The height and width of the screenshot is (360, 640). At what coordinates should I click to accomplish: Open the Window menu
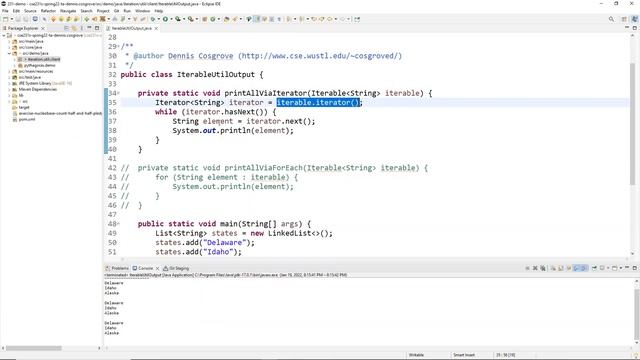142,11
